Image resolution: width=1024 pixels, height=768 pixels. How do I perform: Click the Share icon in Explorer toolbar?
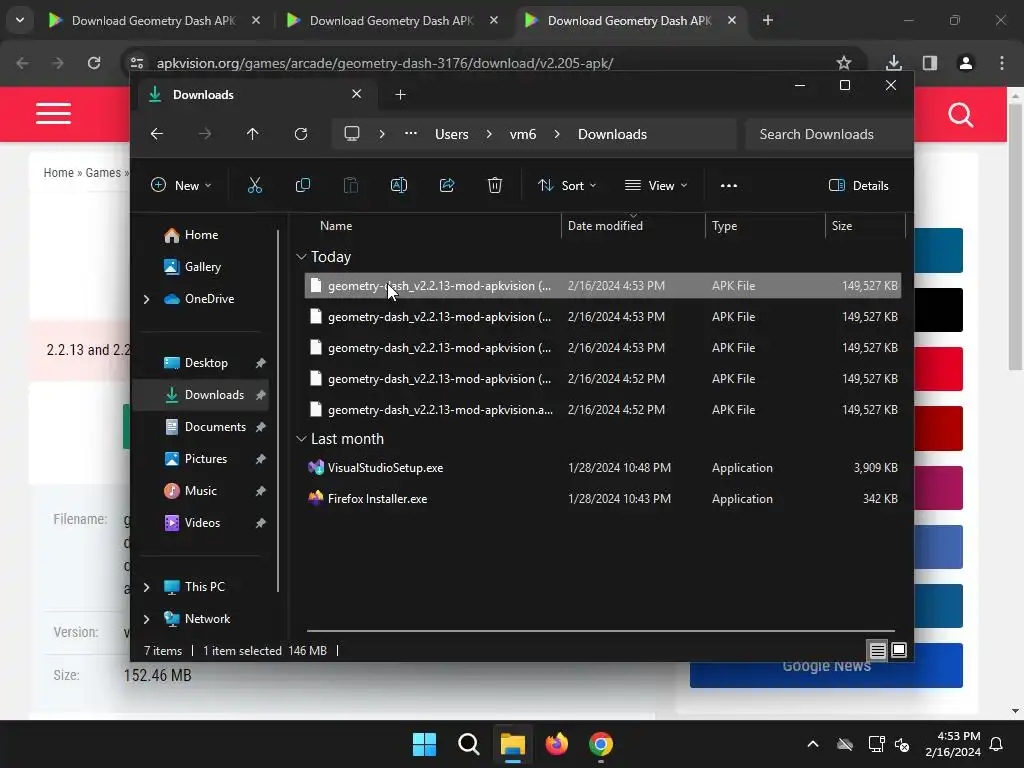(x=447, y=185)
